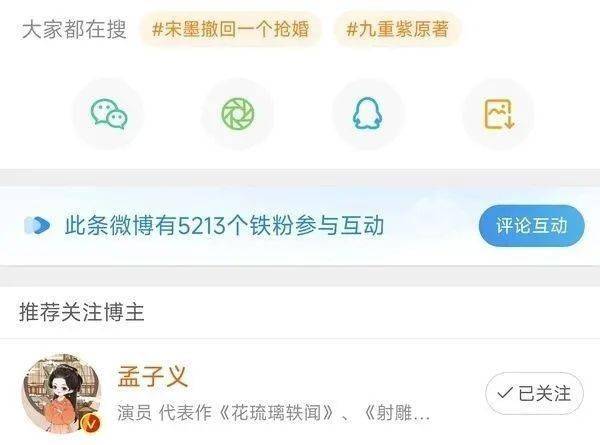This screenshot has width=600, height=445.
Task: Share to WeChat via the chat bubbles icon
Action: (x=109, y=114)
